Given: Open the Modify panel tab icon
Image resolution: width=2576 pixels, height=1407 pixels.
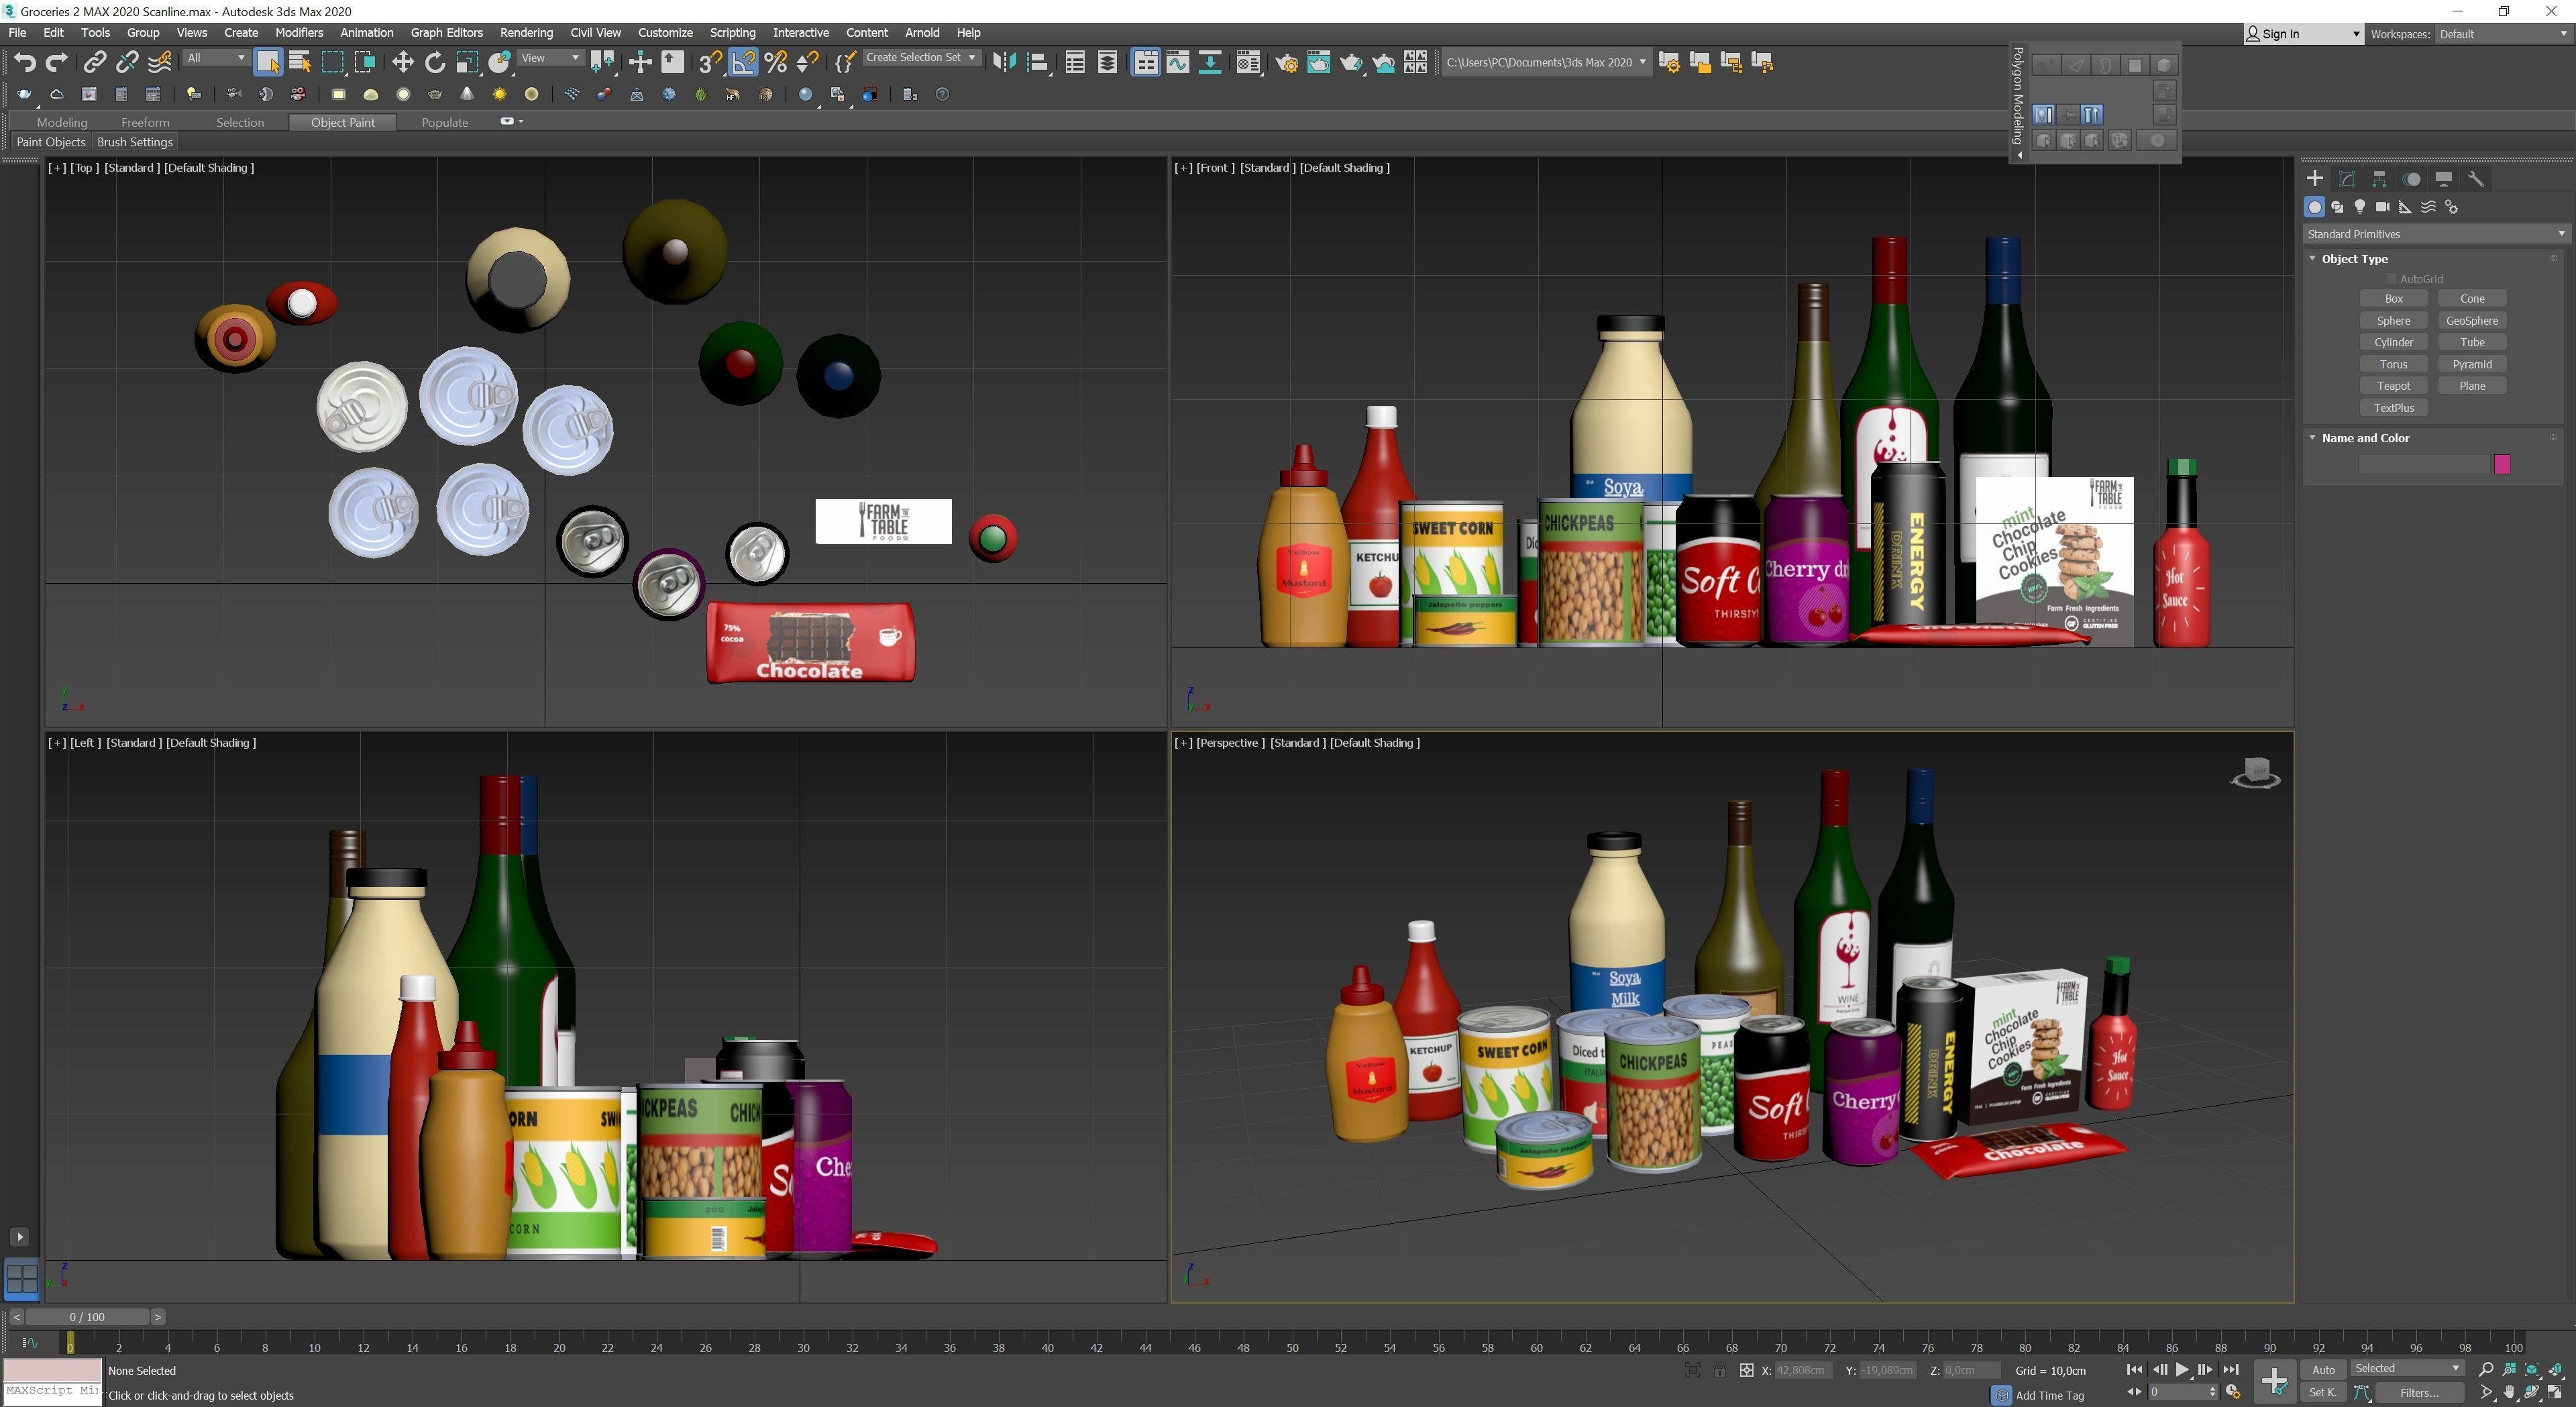Looking at the screenshot, I should [2347, 179].
